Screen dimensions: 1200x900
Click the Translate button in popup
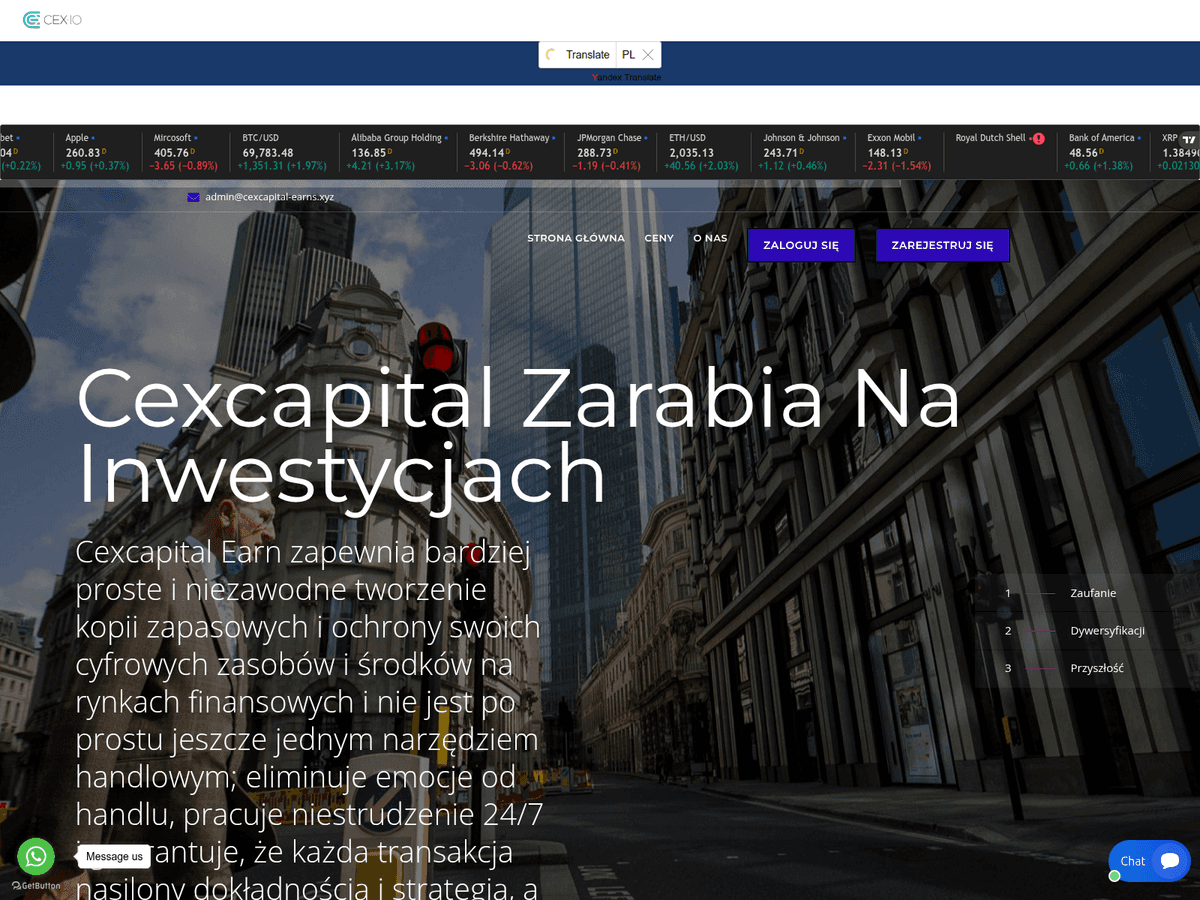coord(587,55)
